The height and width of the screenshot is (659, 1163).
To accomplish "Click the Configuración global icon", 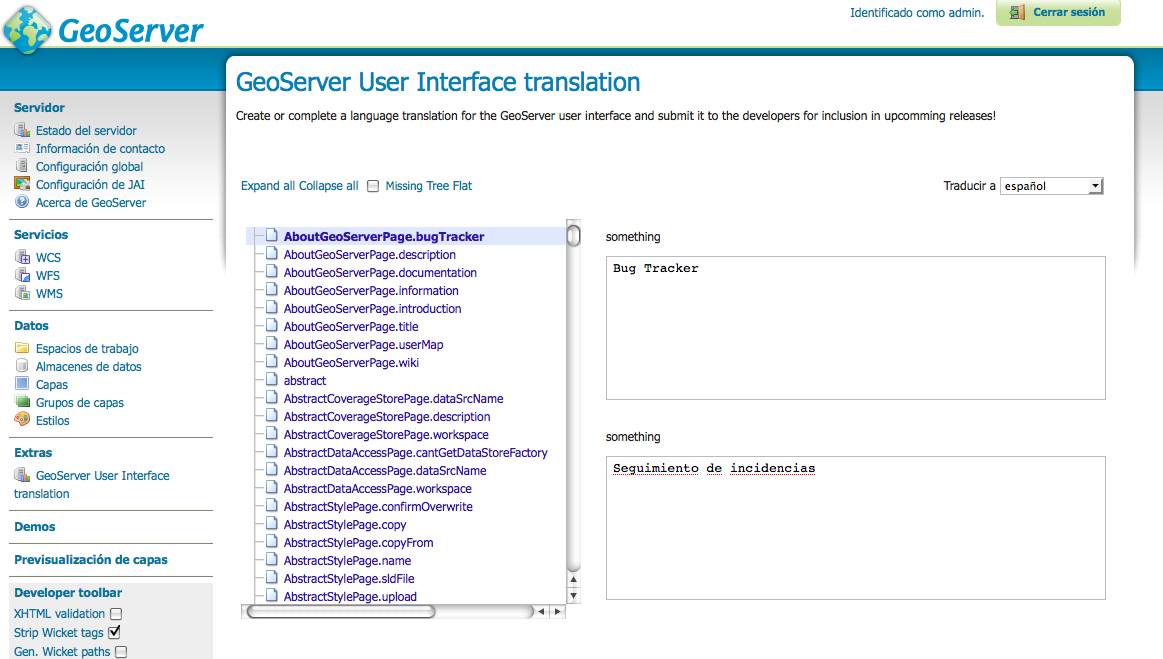I will pos(22,165).
